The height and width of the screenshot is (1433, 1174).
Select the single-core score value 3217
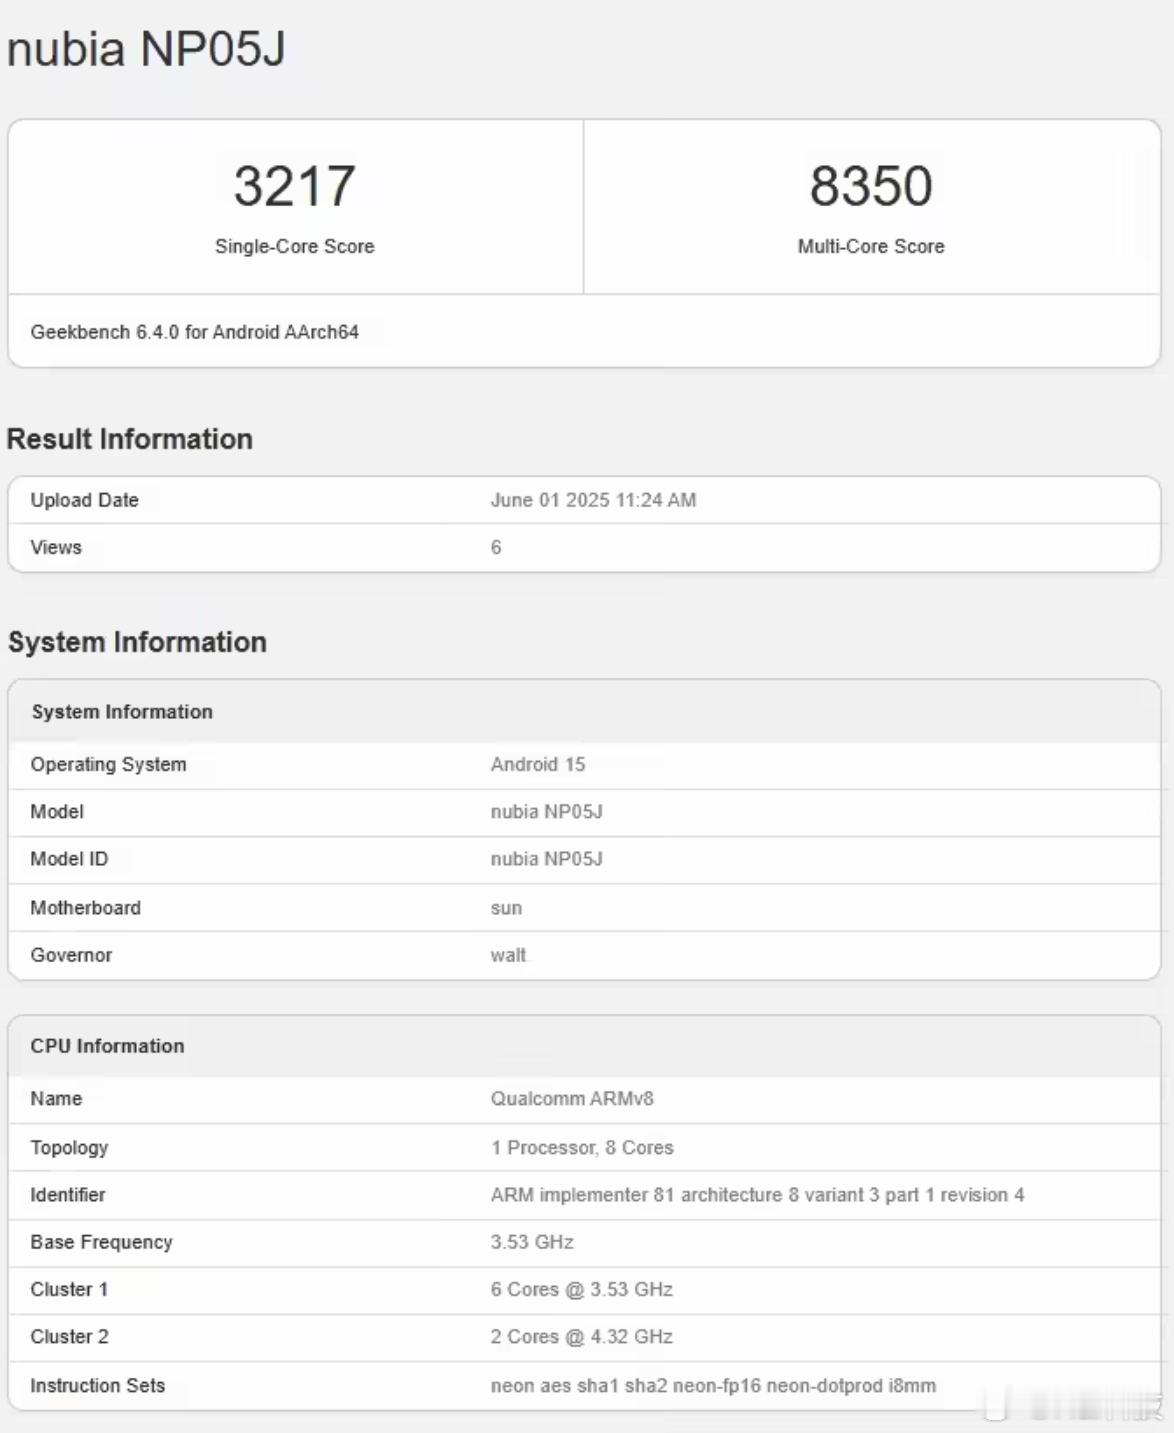click(294, 186)
